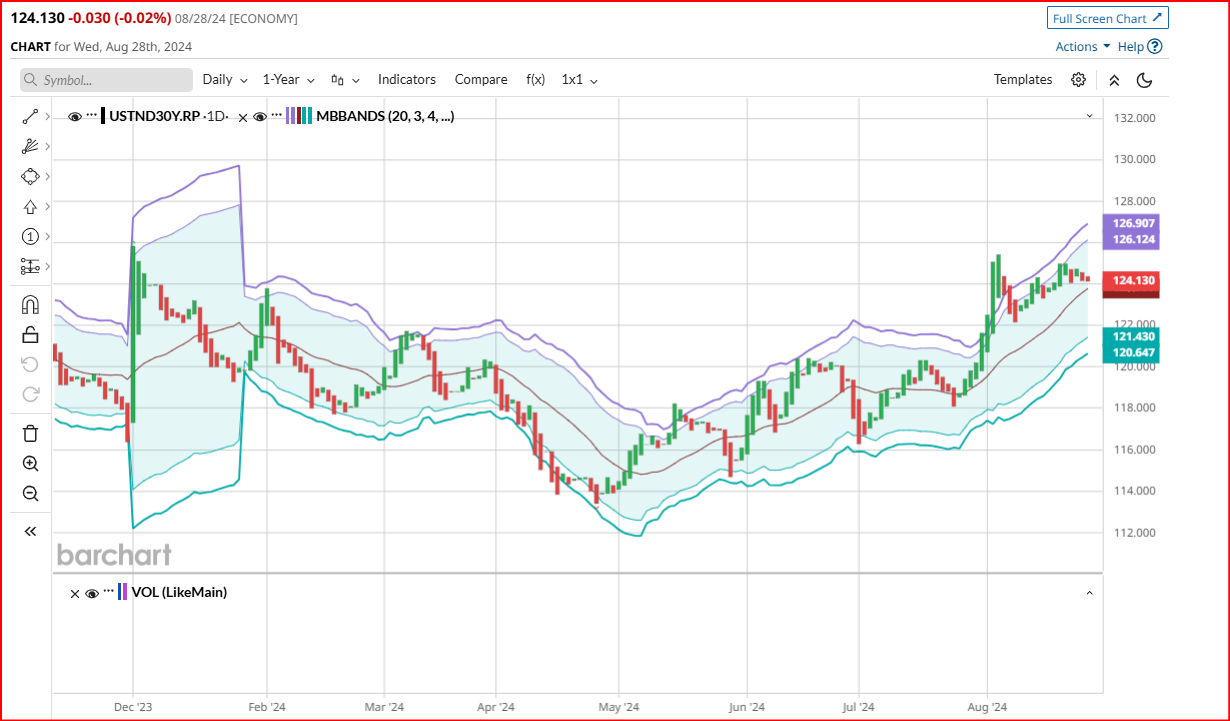Open the chart settings gear
The height and width of the screenshot is (721, 1230).
pyautogui.click(x=1078, y=79)
